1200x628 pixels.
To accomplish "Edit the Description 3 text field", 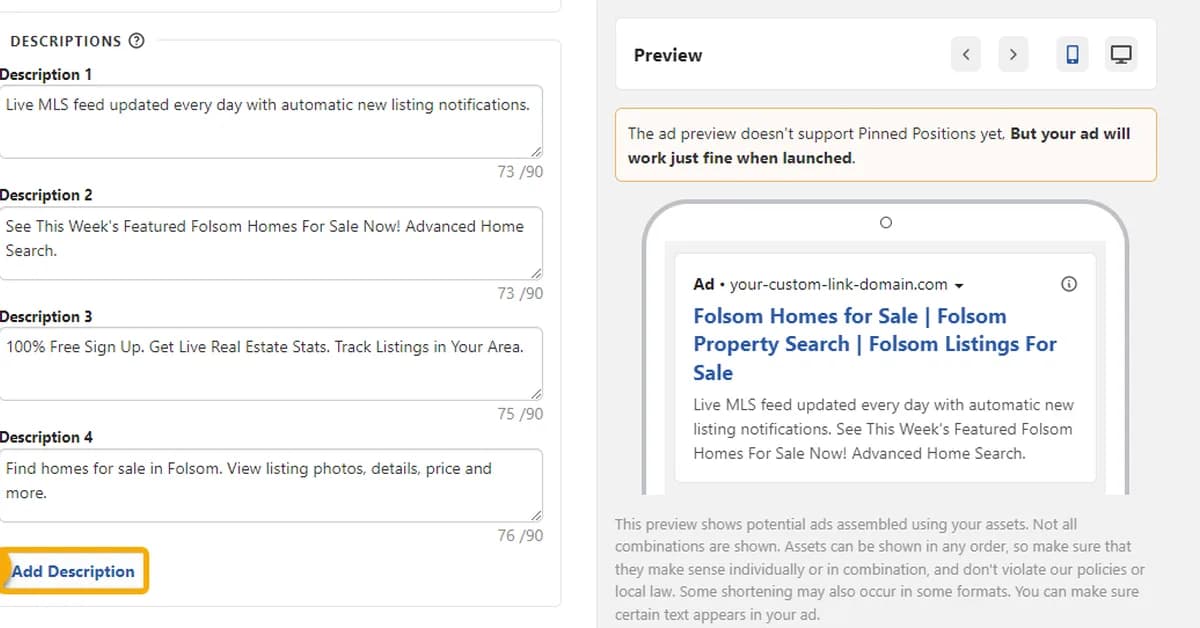I will (x=270, y=364).
